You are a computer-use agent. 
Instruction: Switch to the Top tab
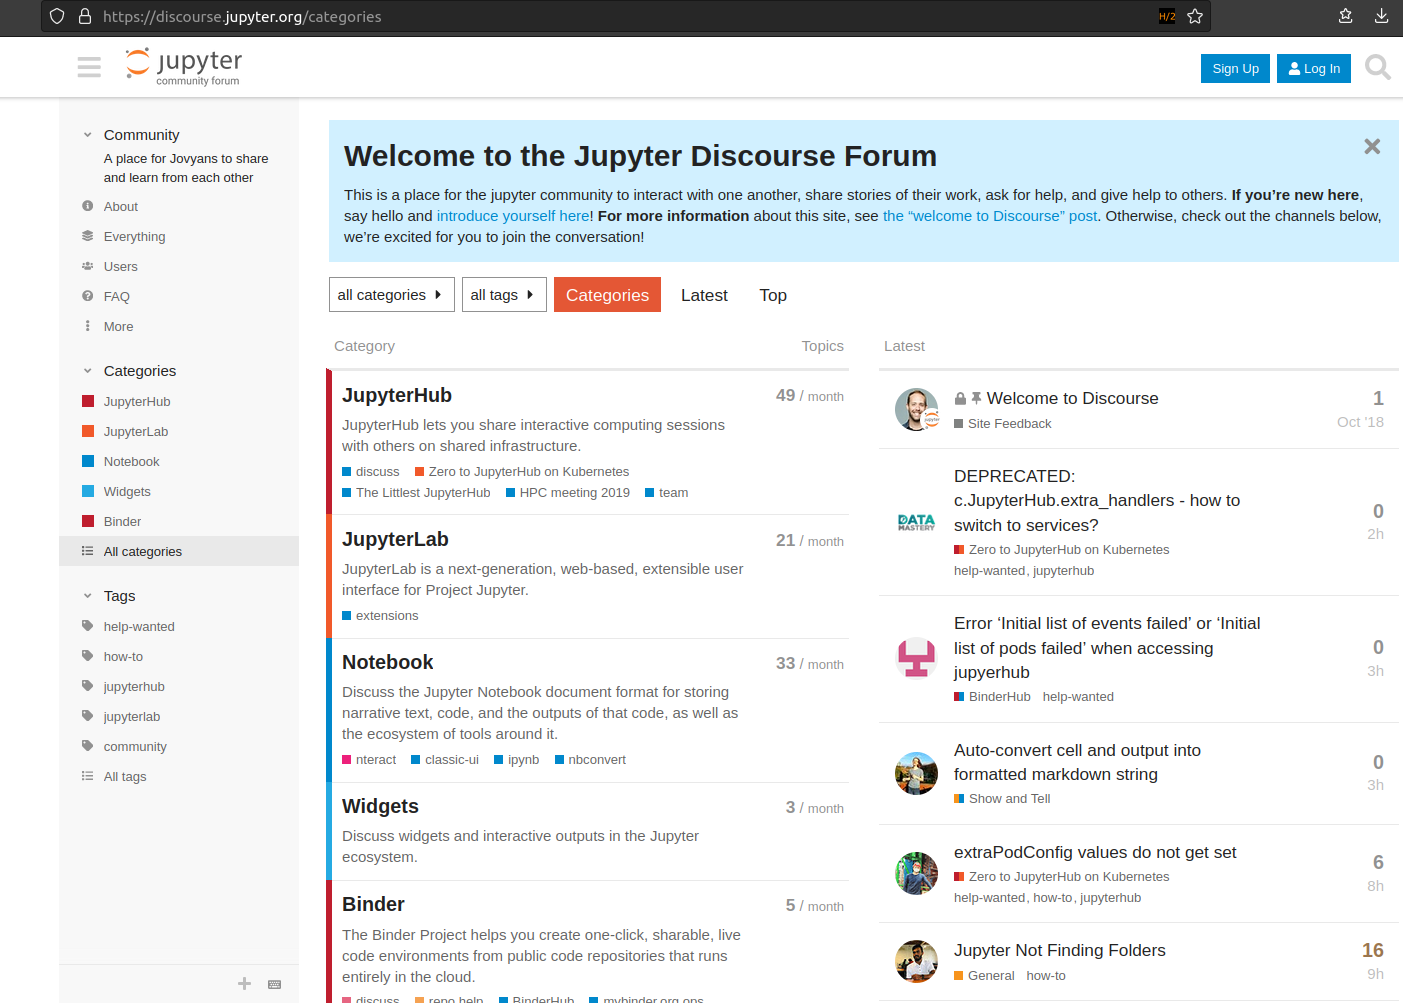click(x=773, y=295)
